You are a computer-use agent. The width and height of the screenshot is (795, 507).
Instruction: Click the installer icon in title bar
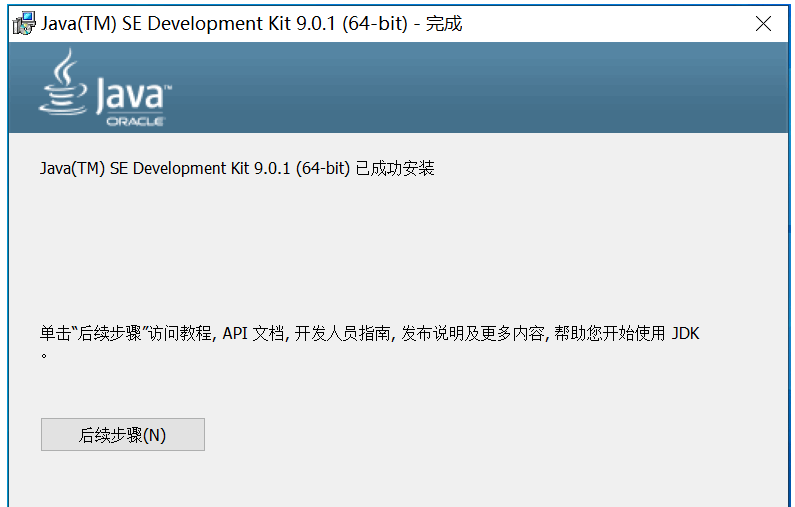pyautogui.click(x=24, y=24)
